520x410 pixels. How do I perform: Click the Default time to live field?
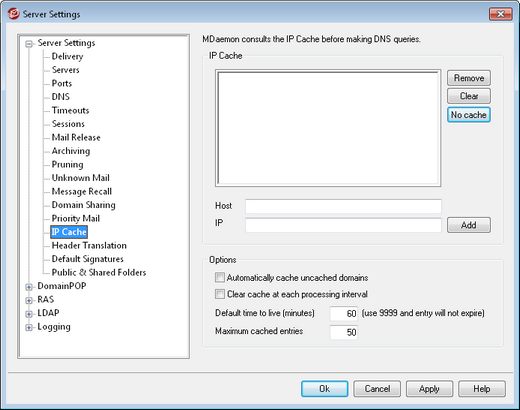[344, 313]
